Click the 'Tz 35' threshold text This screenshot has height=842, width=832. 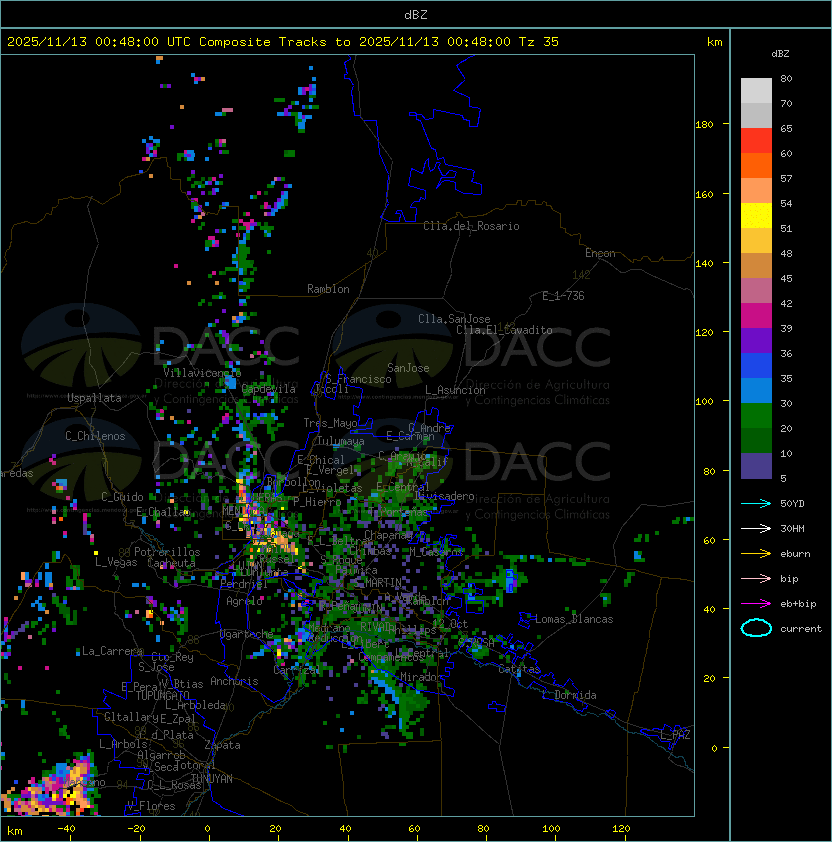click(x=539, y=42)
